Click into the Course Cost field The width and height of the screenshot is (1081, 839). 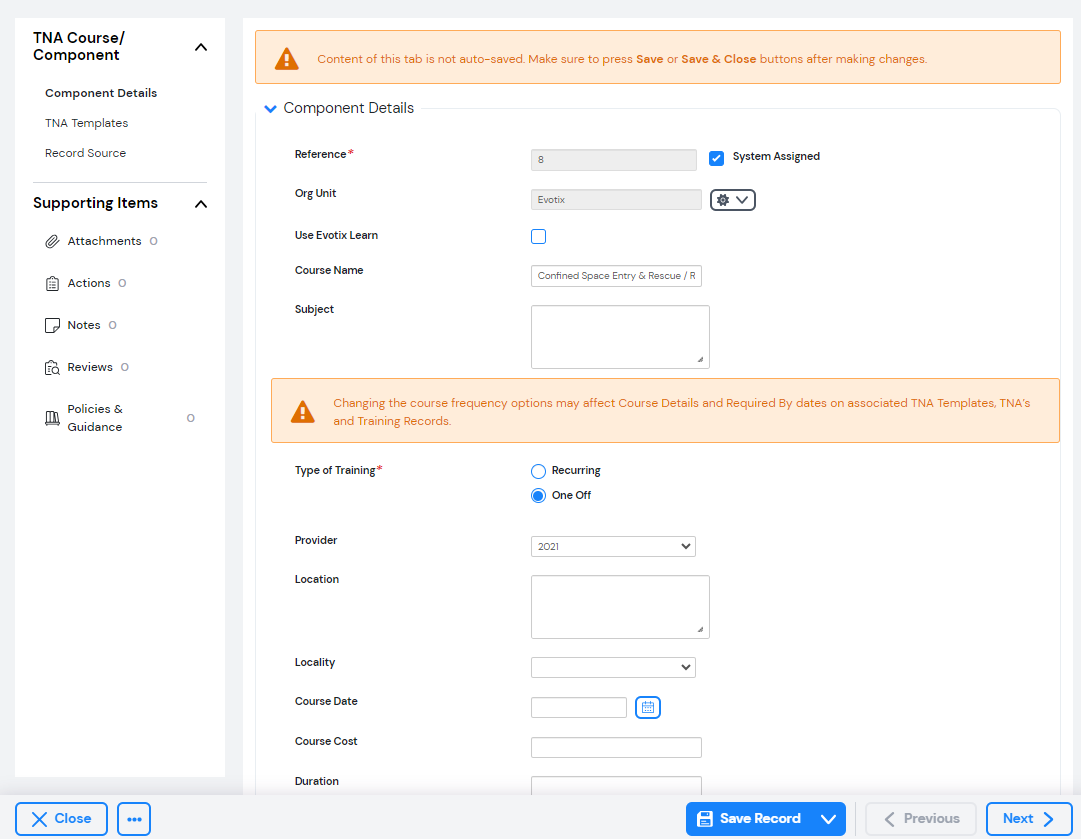click(x=616, y=748)
